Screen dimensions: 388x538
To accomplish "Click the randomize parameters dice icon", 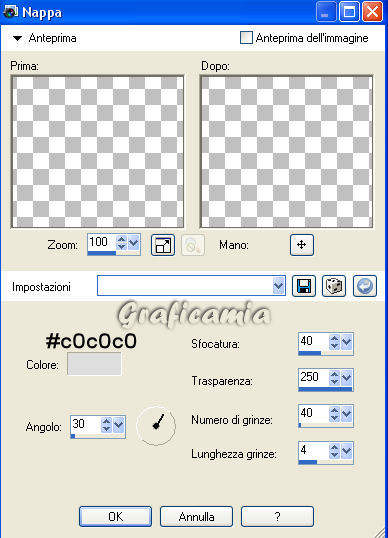I will click(334, 286).
